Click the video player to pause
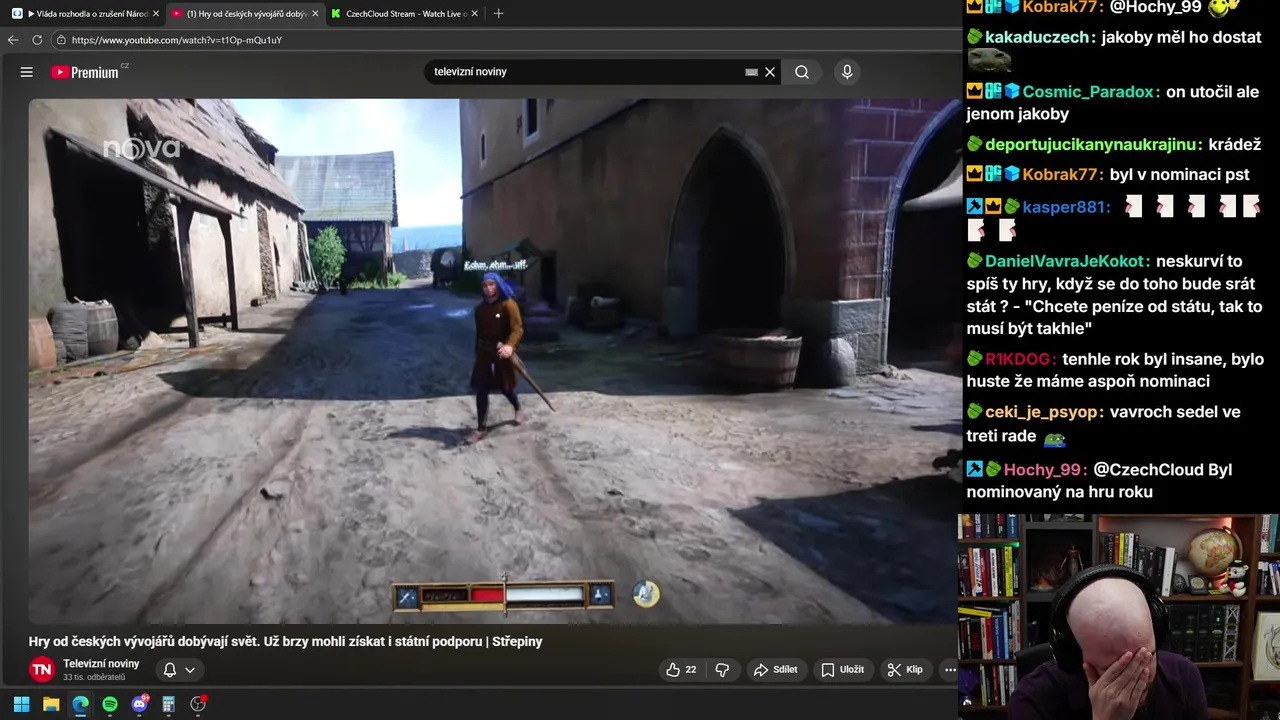The image size is (1280, 720). pos(495,360)
